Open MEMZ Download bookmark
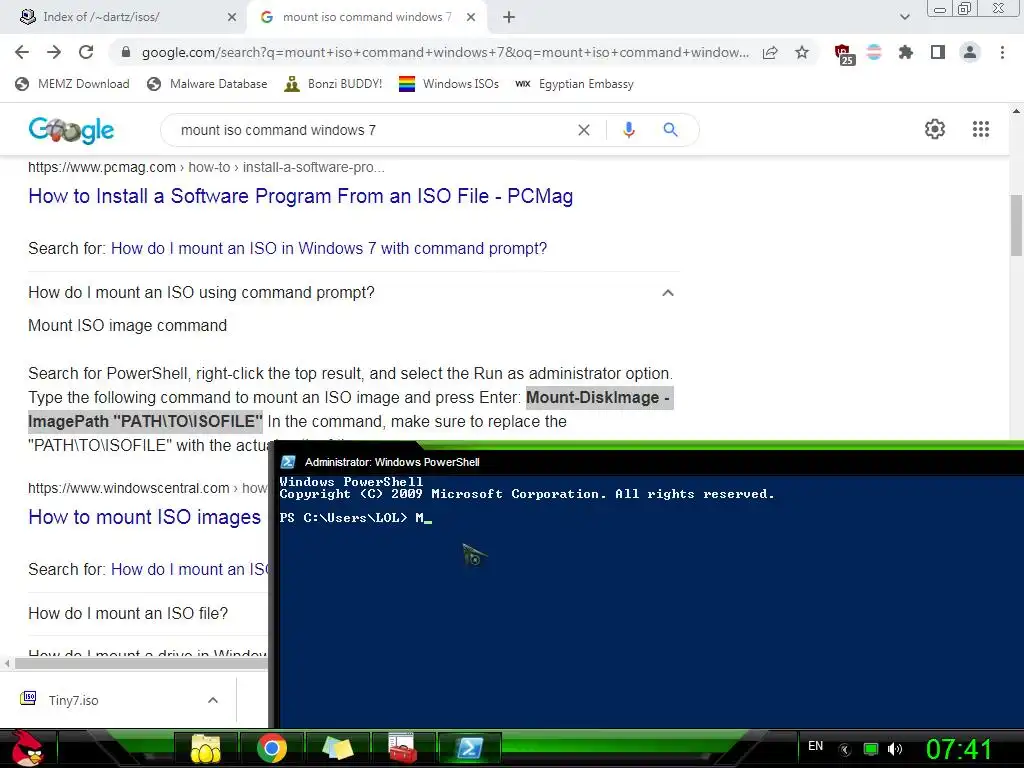The height and width of the screenshot is (768, 1024). (72, 84)
